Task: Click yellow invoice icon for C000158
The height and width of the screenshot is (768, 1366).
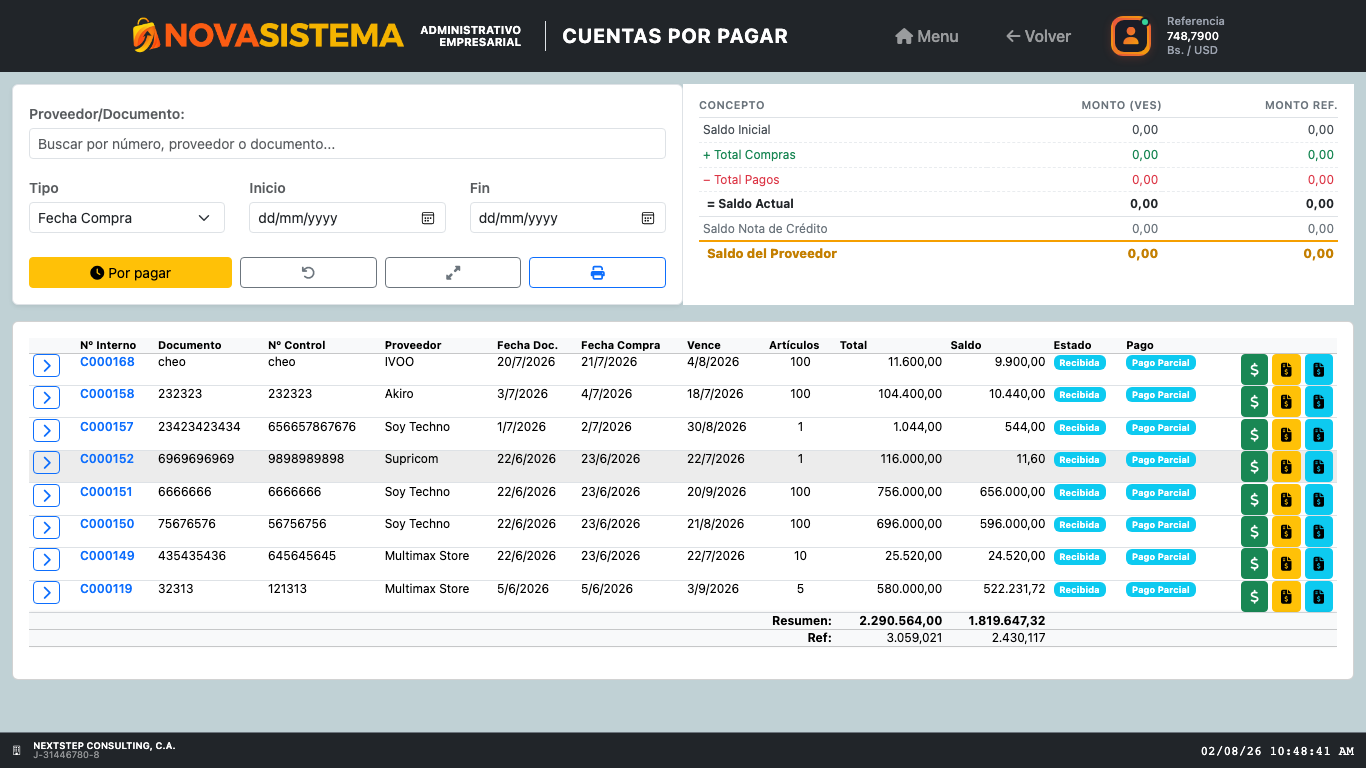Action: click(x=1286, y=402)
